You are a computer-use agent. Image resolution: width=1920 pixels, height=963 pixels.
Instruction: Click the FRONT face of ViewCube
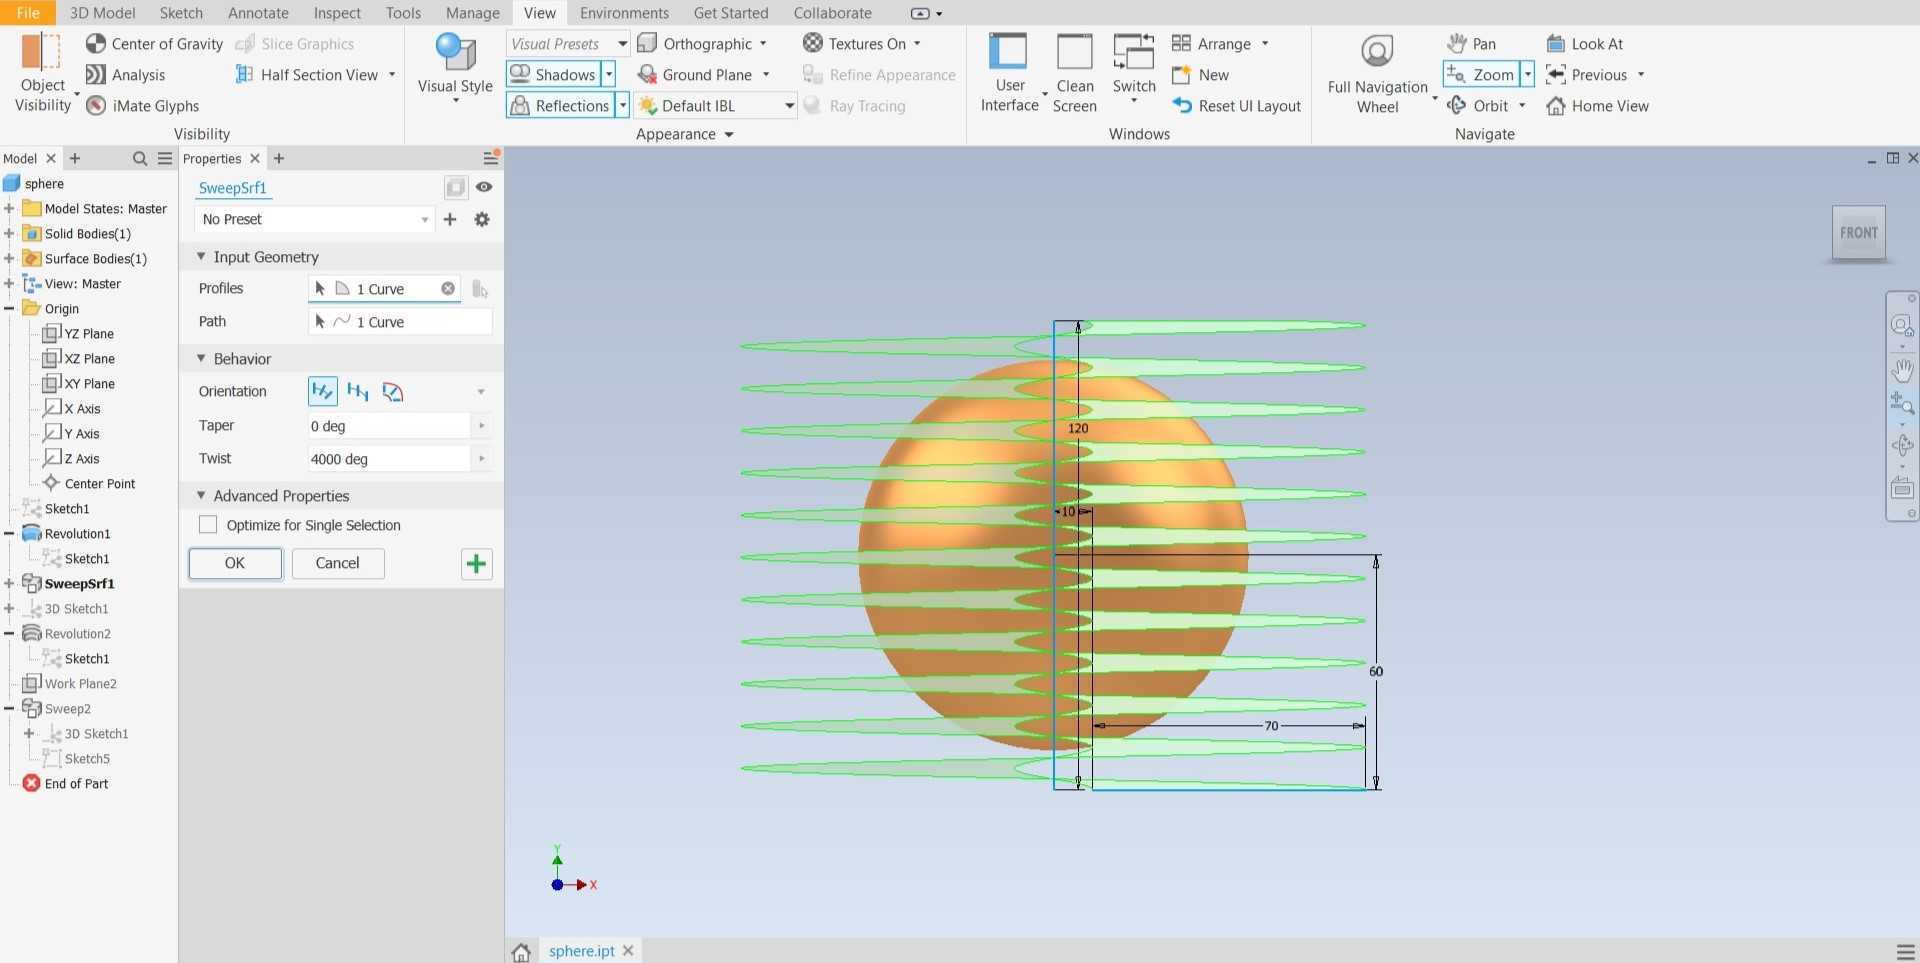click(1859, 233)
